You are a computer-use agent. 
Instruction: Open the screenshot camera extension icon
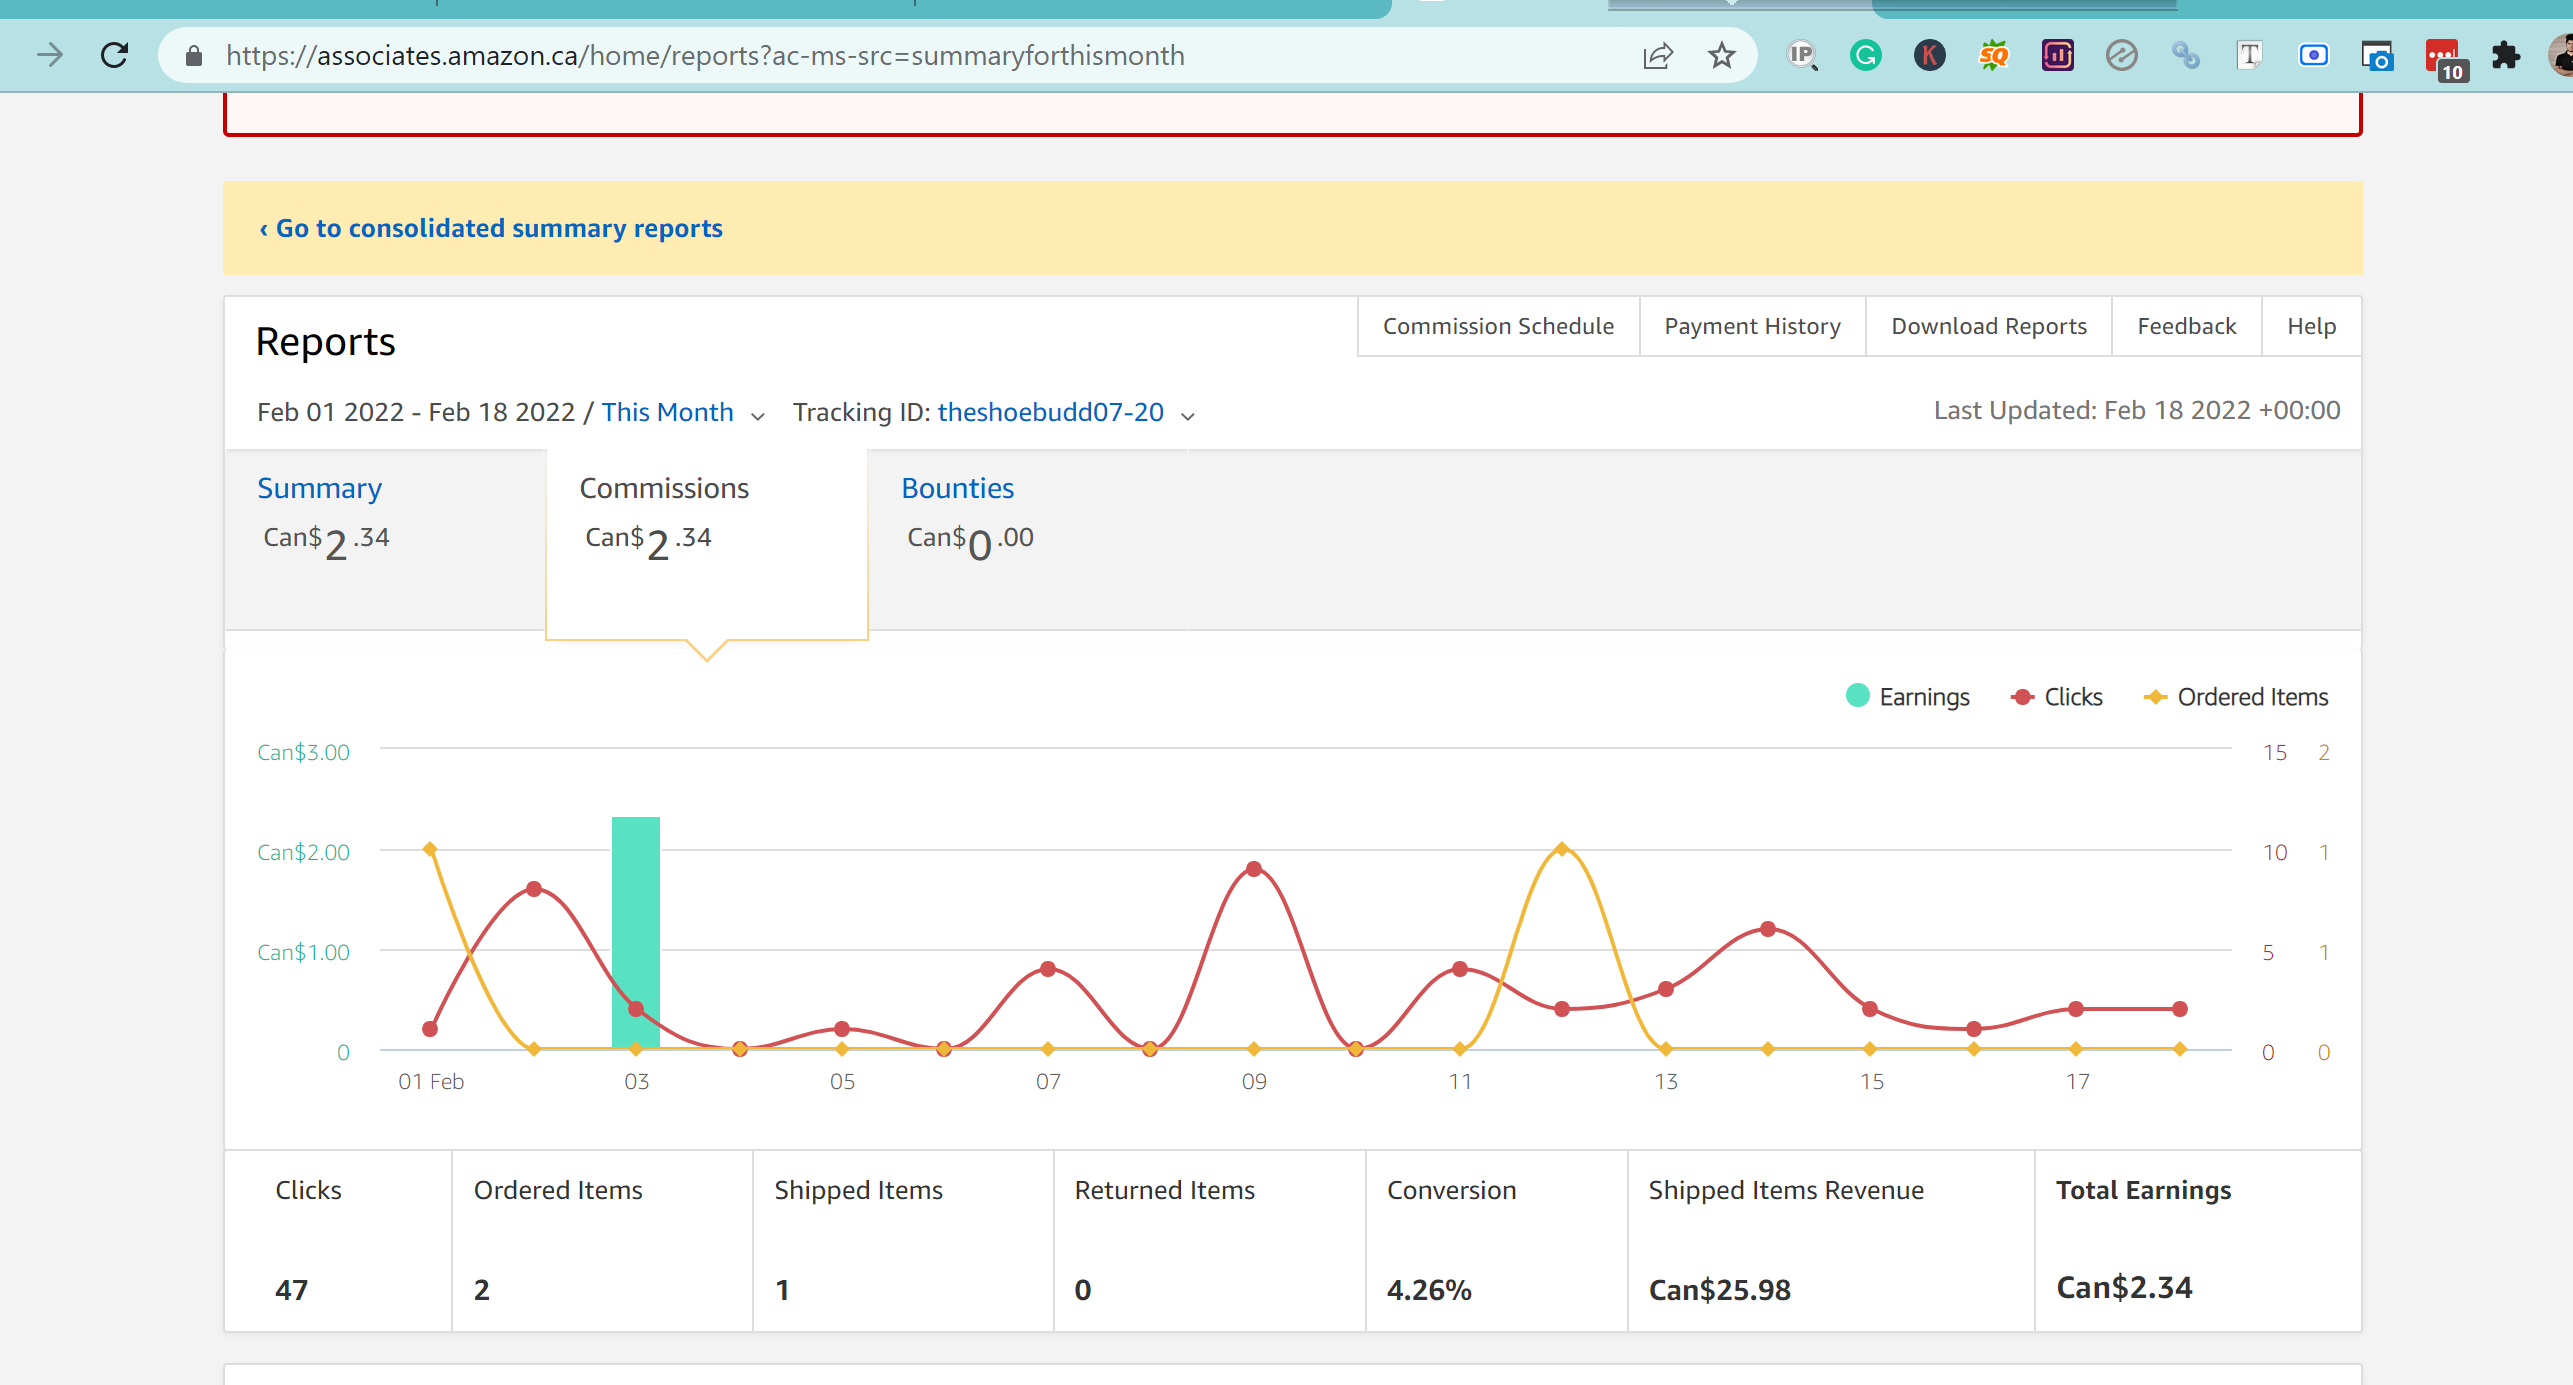pyautogui.click(x=2378, y=56)
